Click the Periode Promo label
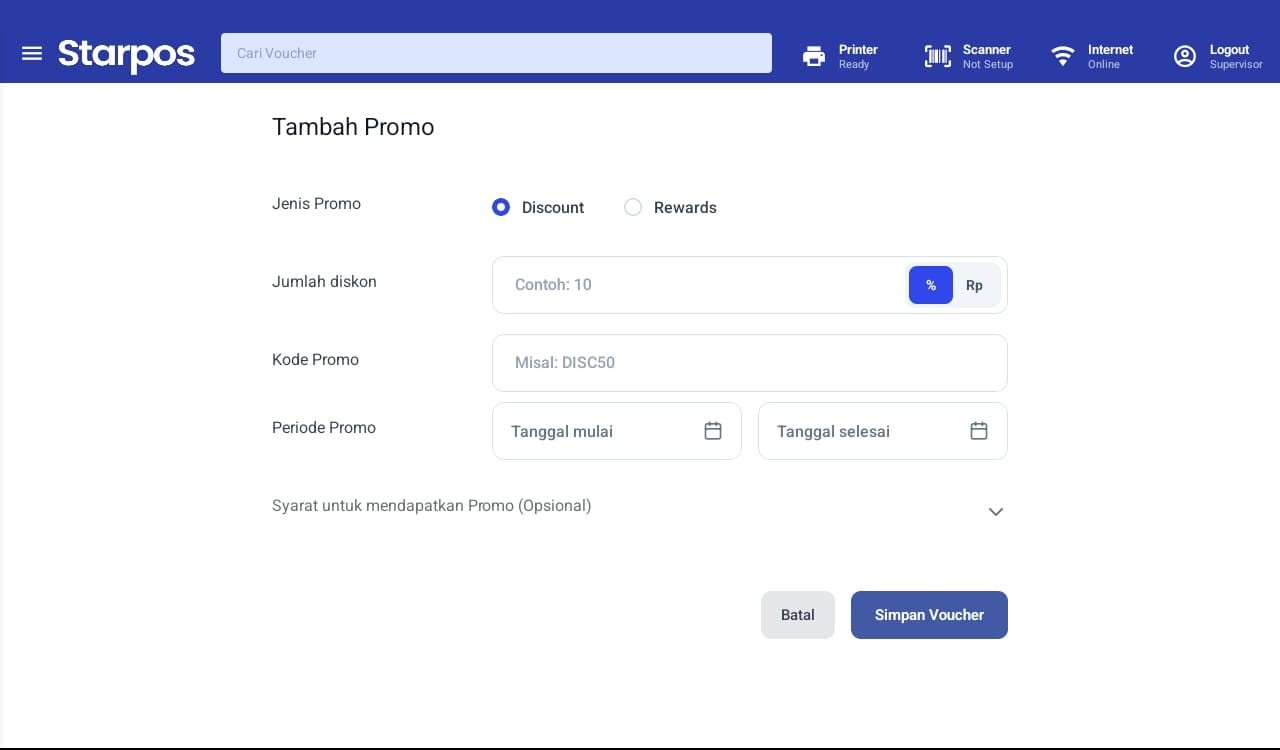This screenshot has height=750, width=1280. pyautogui.click(x=324, y=428)
